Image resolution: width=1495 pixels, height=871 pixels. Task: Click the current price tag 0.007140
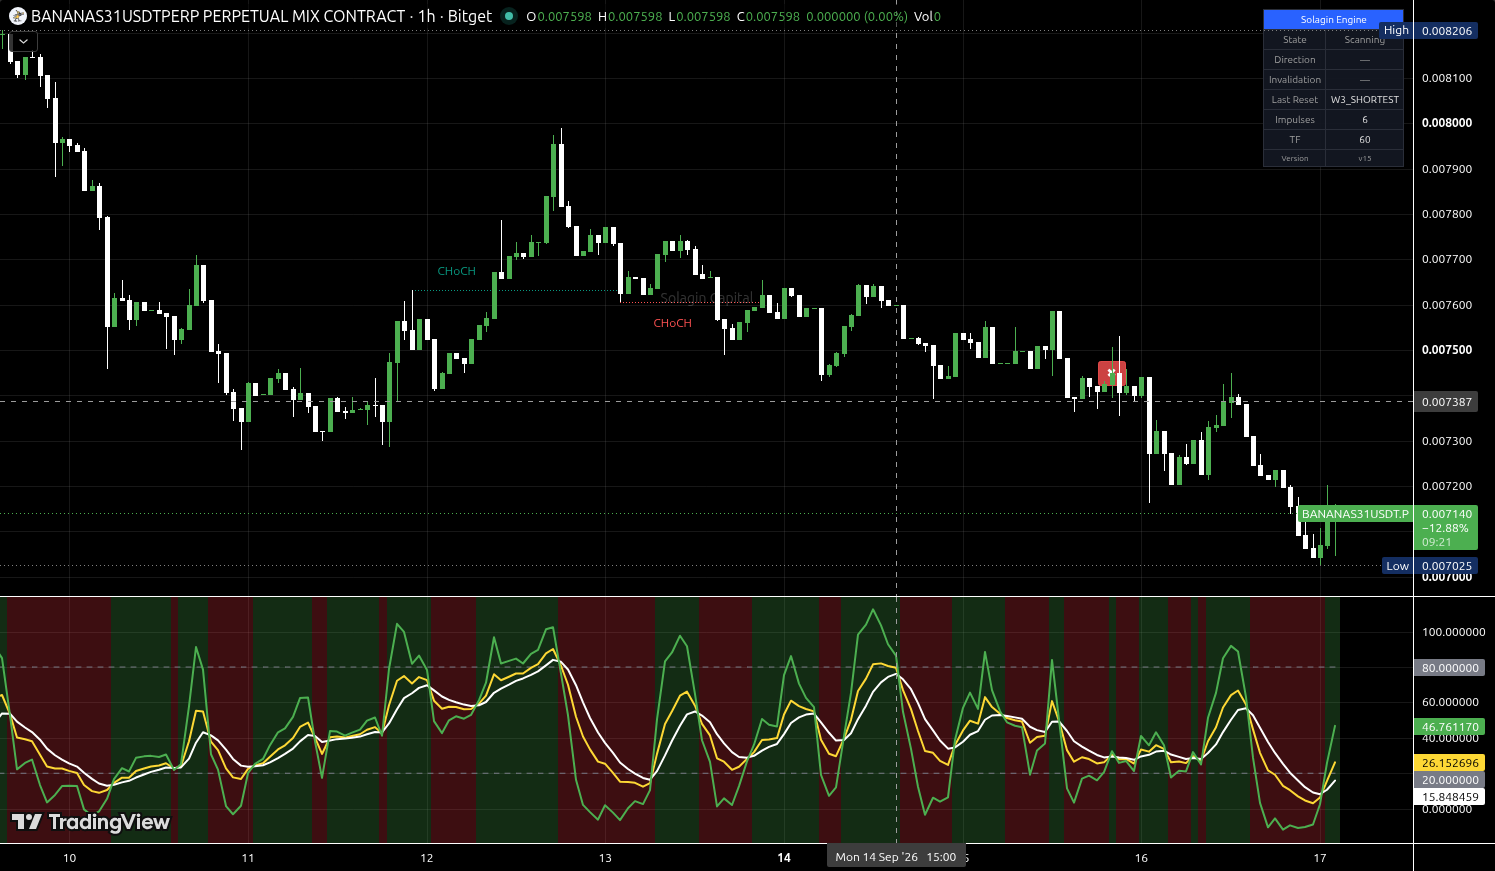point(1446,514)
